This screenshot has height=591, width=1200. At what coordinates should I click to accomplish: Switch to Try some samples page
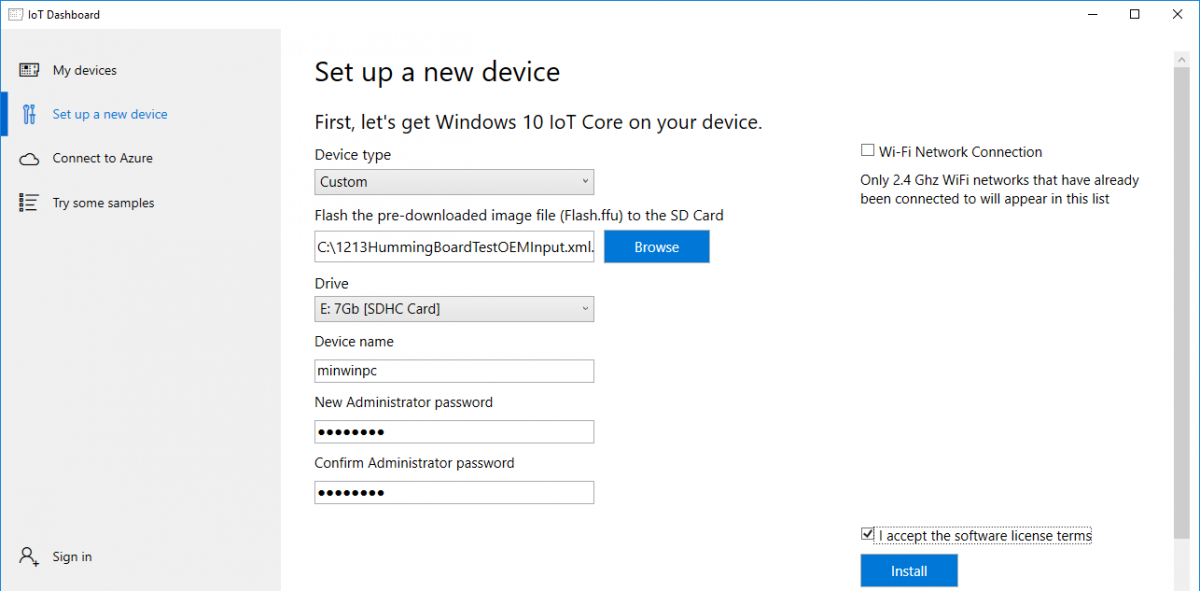click(x=103, y=202)
